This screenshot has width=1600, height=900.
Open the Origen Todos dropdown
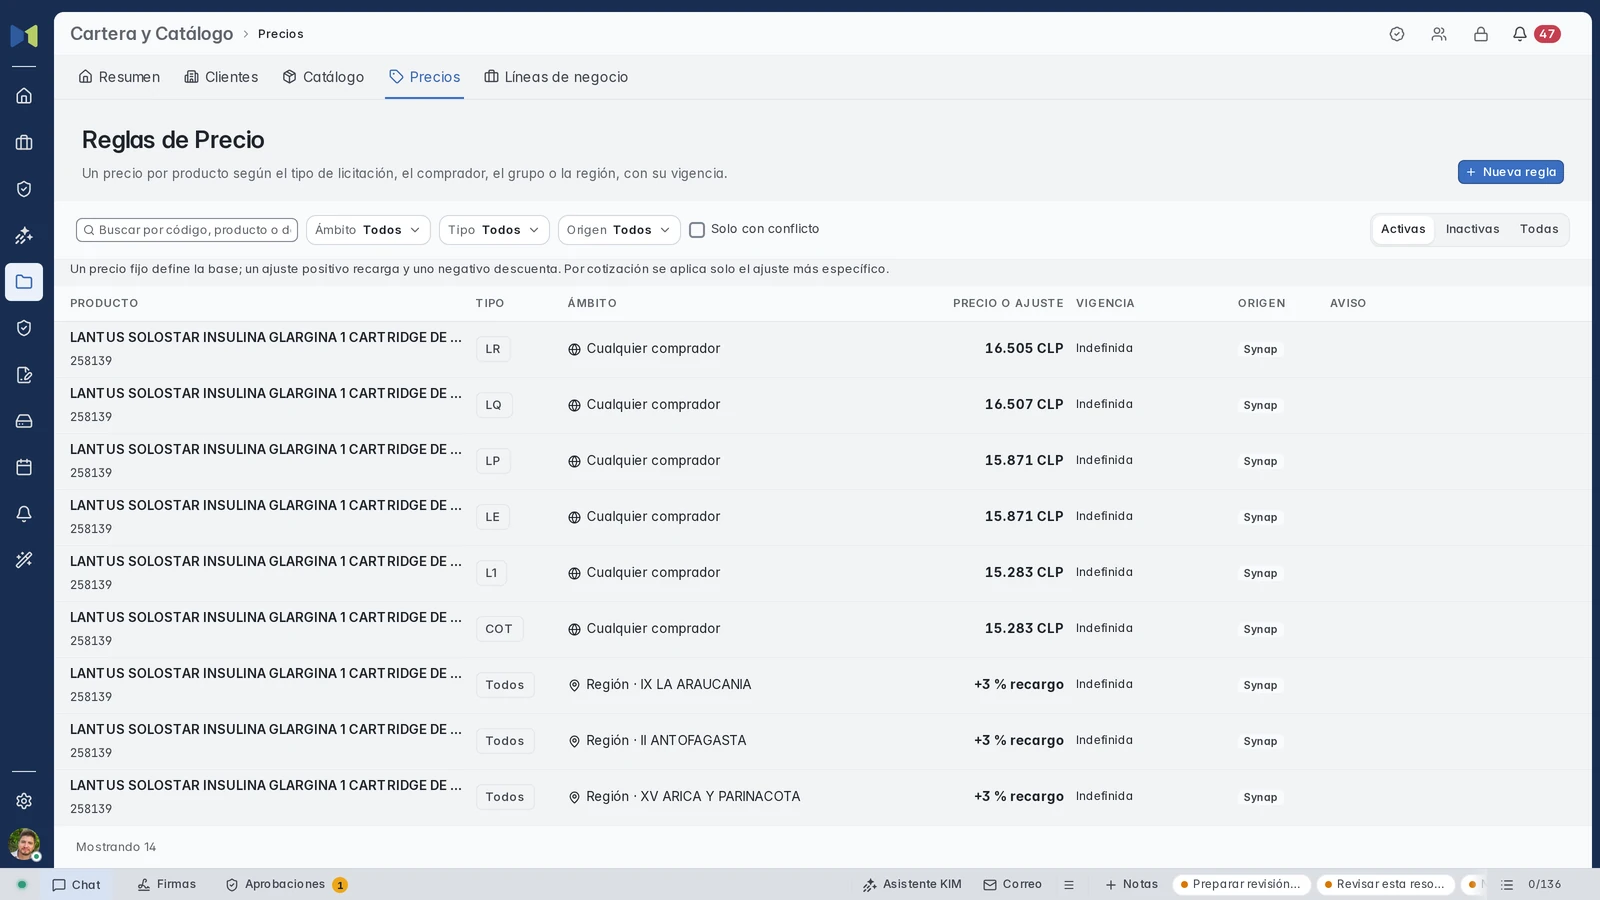click(x=619, y=230)
